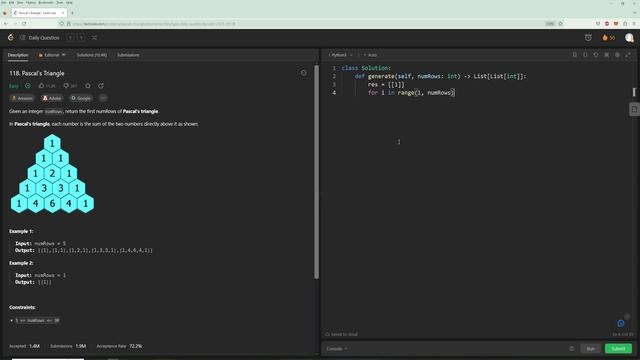640x360 pixels.
Task: Click the blue assistant icon in editor
Action: click(621, 323)
